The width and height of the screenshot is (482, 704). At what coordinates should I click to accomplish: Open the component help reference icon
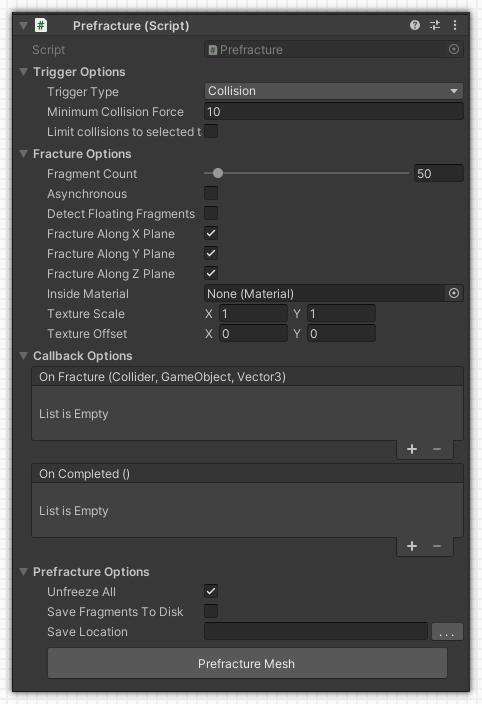coord(415,25)
